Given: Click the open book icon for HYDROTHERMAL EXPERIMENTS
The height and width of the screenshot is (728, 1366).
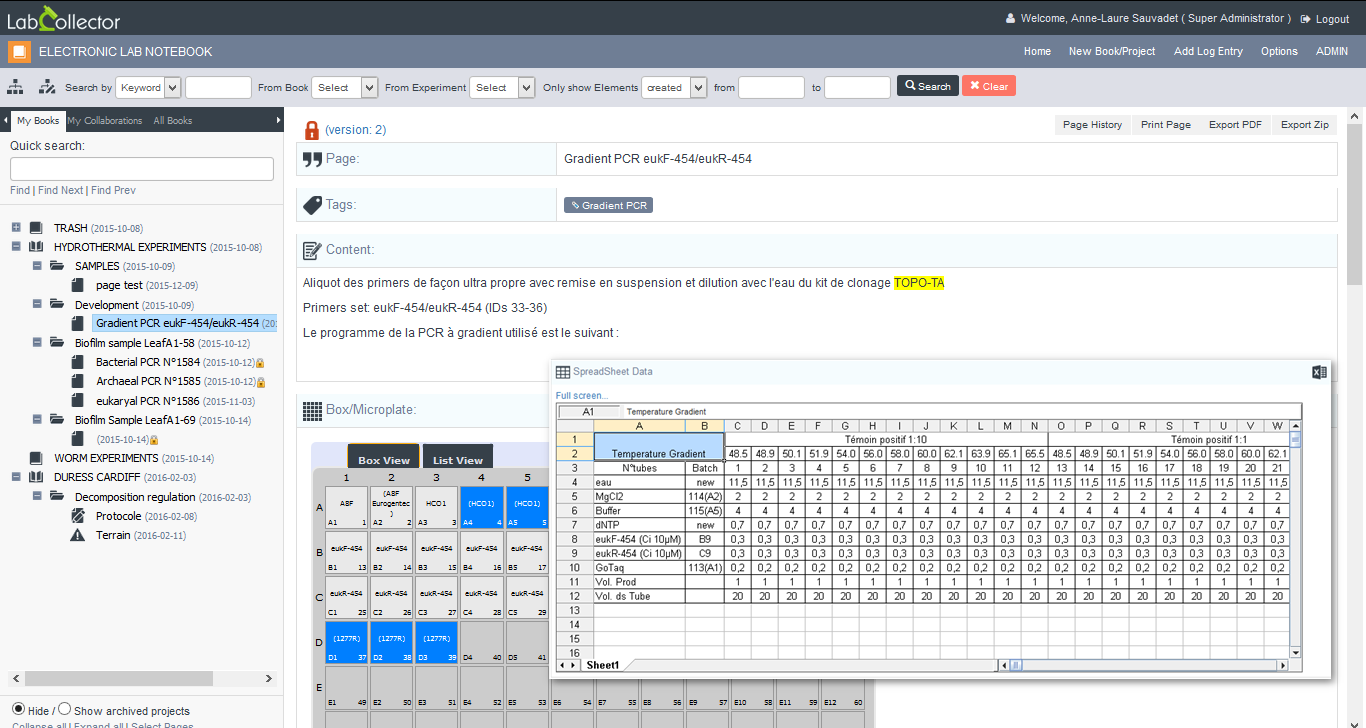Looking at the screenshot, I should coord(36,247).
